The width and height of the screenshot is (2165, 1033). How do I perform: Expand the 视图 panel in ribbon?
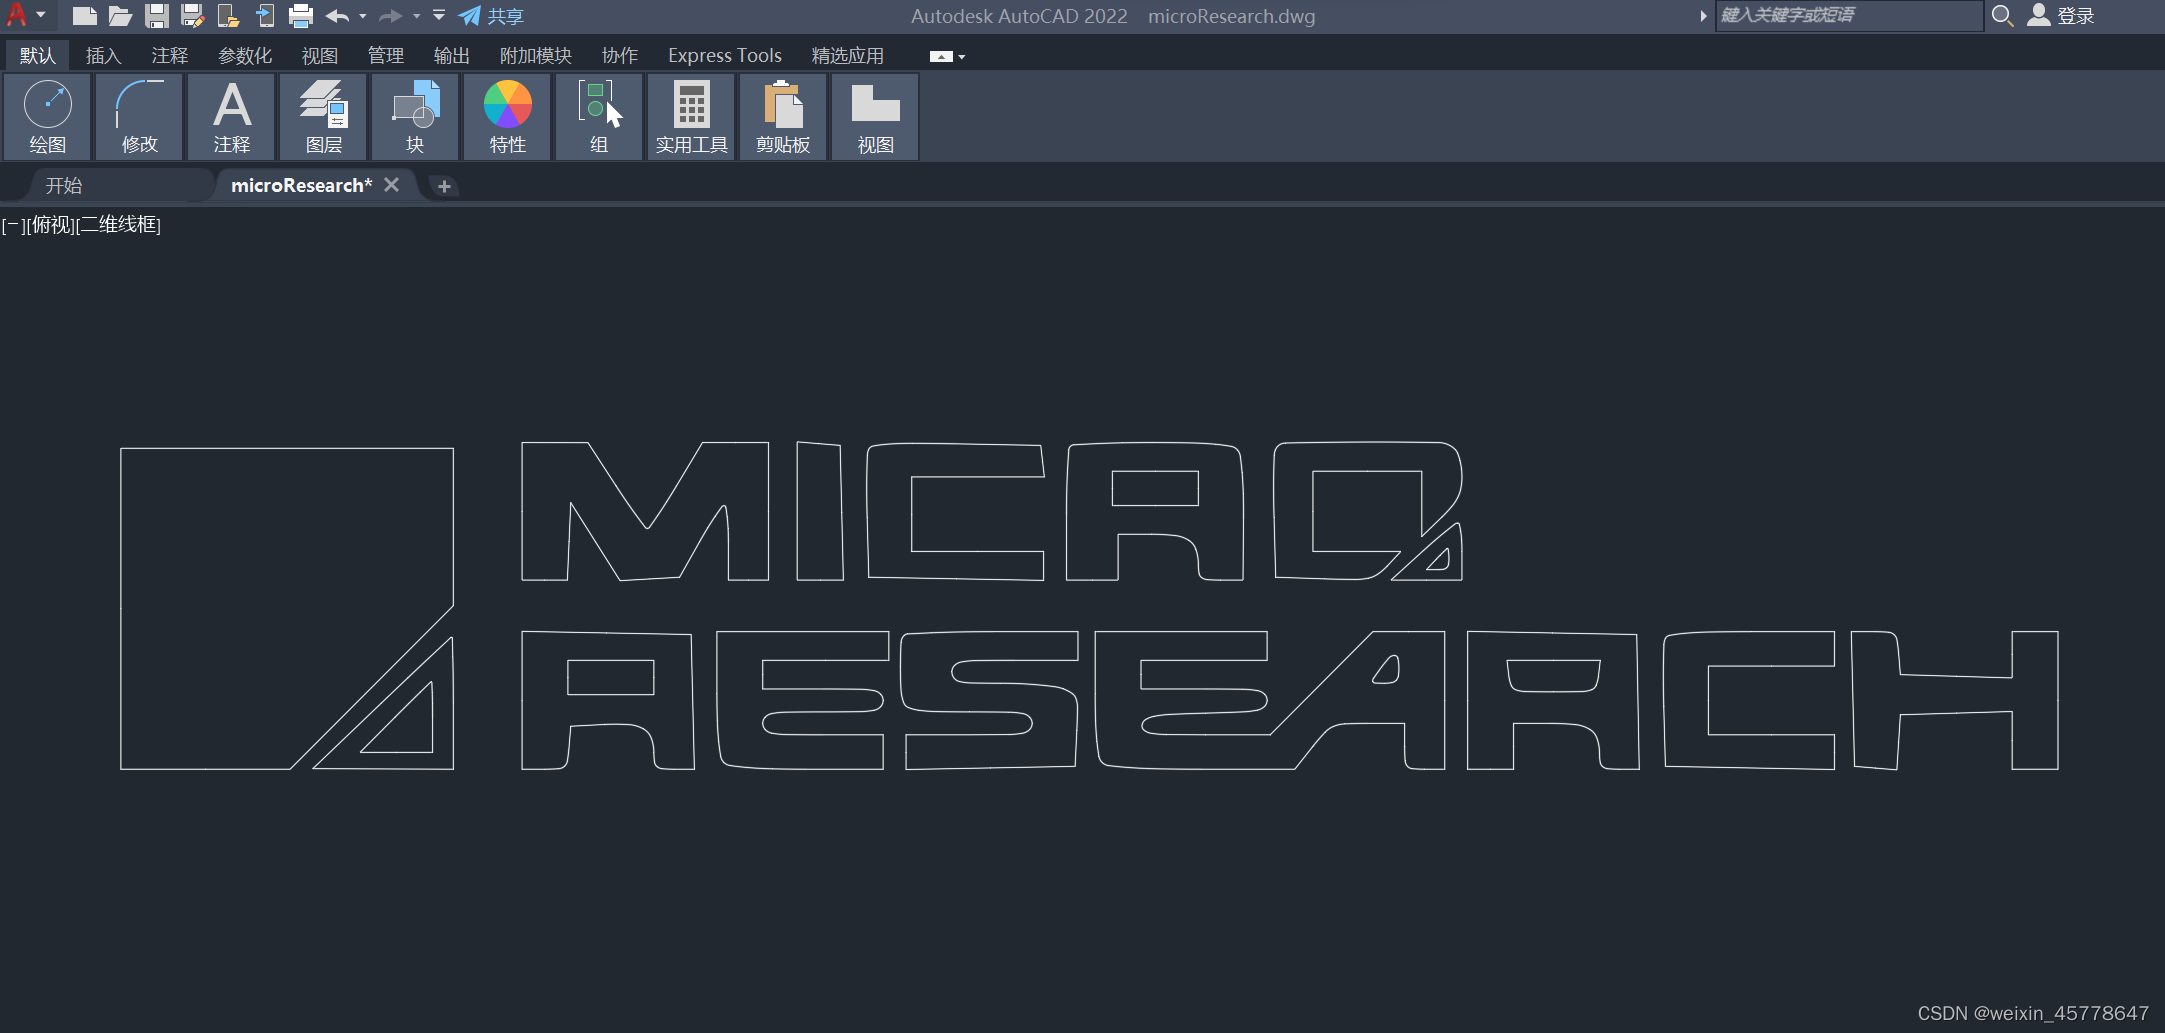click(876, 117)
